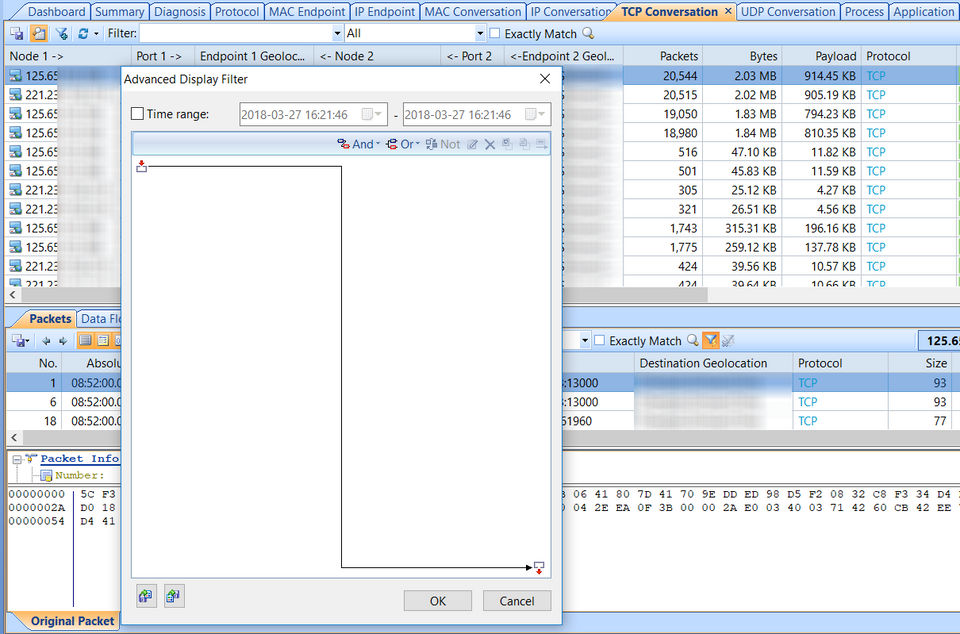Open the dropdown left of lower Exactly Match

tap(585, 340)
